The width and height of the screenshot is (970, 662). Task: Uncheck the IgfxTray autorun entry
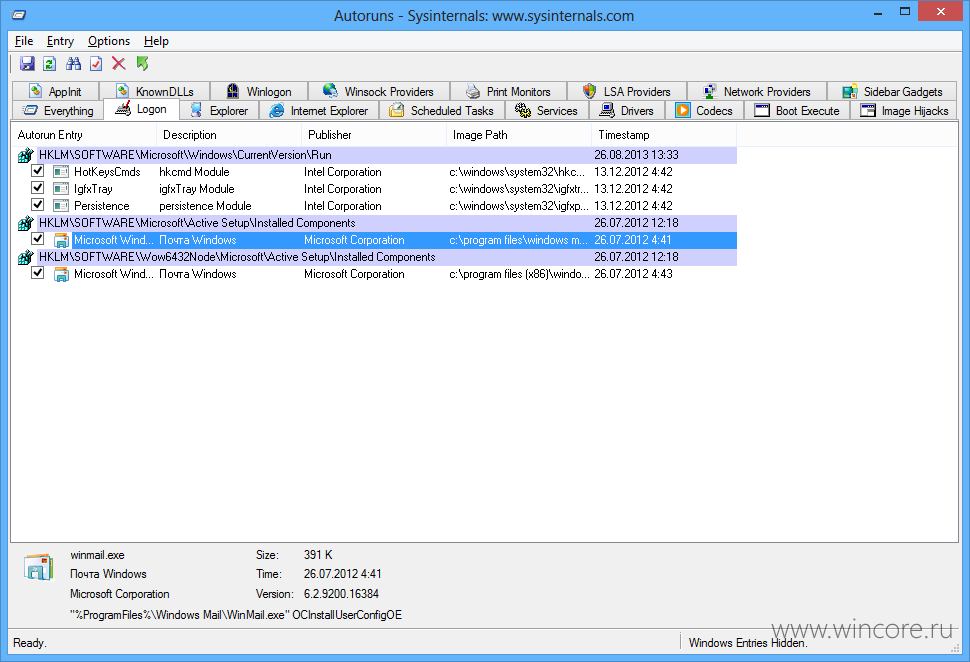(x=38, y=187)
